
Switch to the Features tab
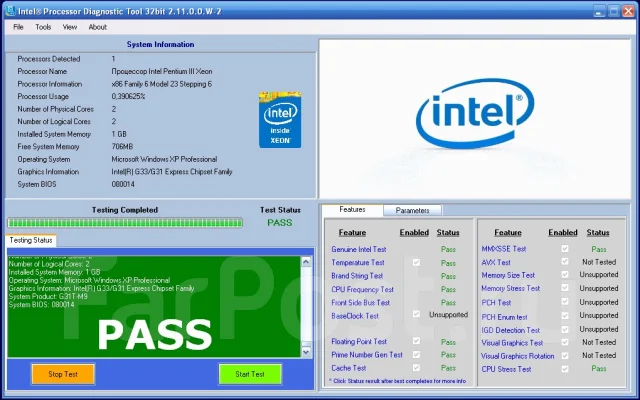(x=352, y=210)
